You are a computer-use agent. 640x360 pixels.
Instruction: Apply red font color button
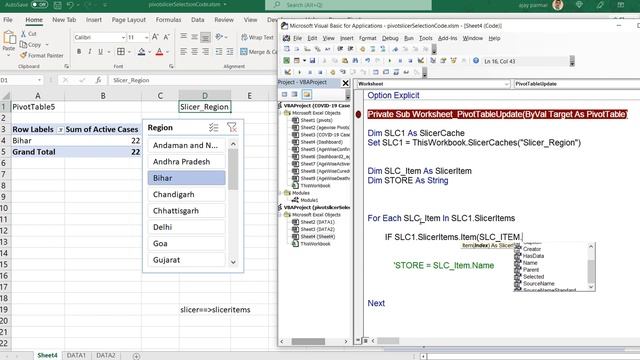tap(159, 52)
